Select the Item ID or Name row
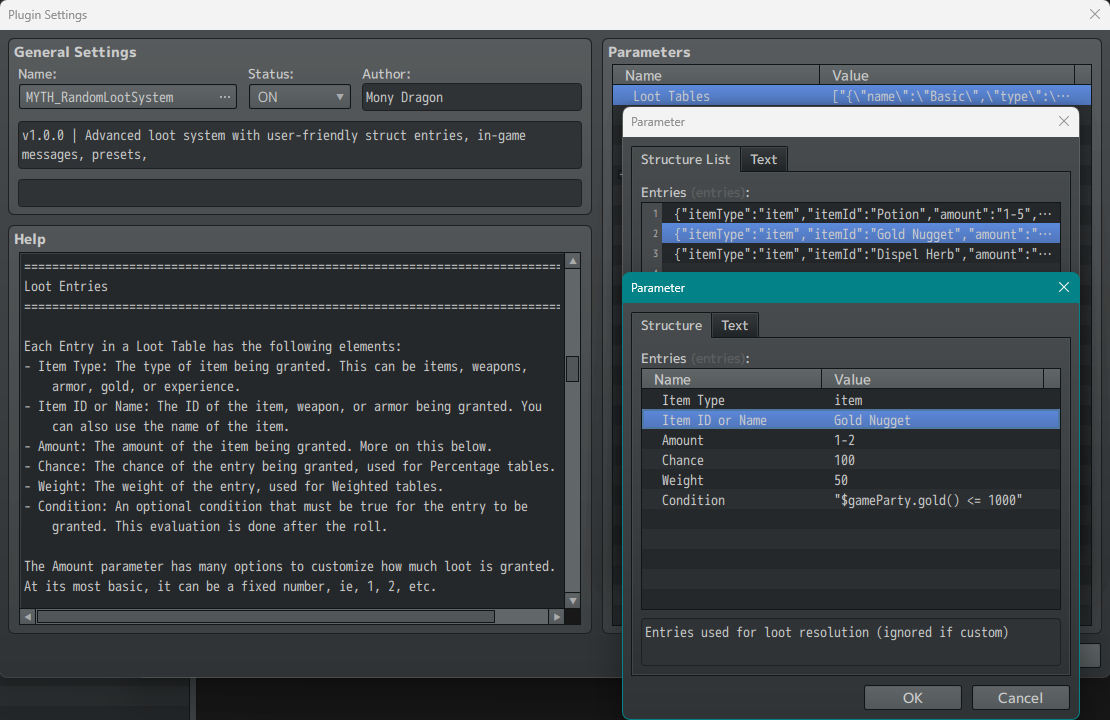This screenshot has width=1110, height=720. tap(851, 420)
